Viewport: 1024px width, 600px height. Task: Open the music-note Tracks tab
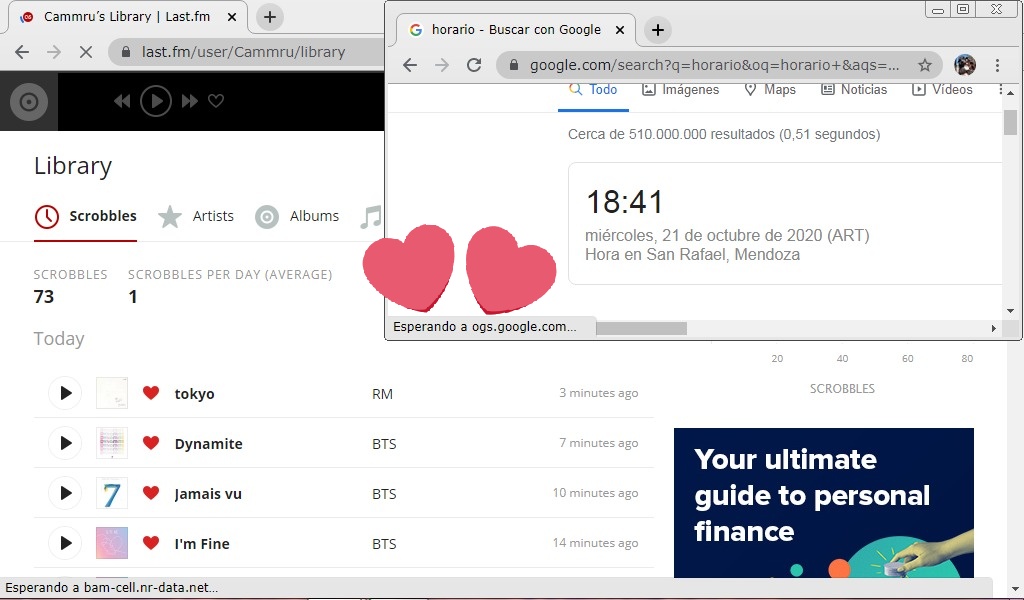(x=371, y=217)
